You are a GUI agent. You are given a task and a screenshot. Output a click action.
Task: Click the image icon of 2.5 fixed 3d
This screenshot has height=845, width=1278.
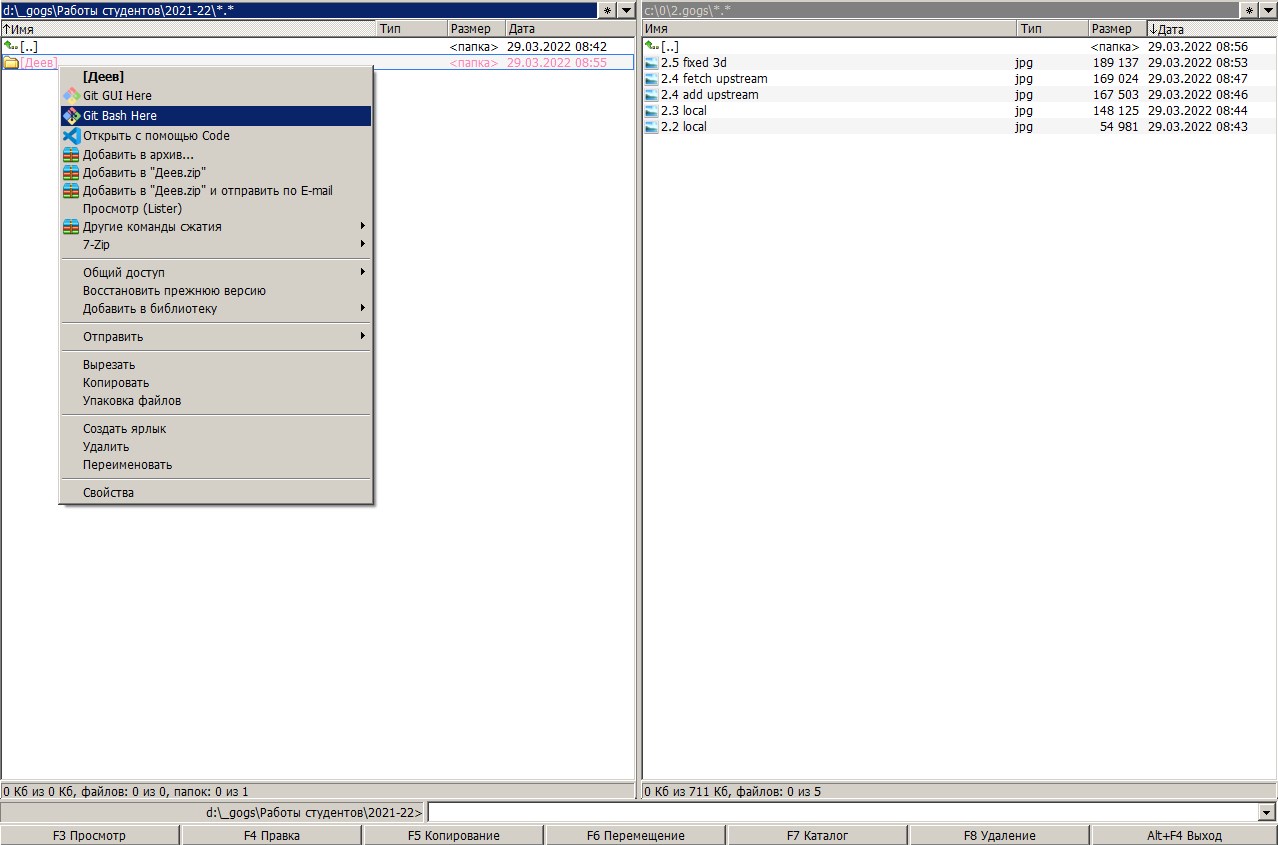coord(652,63)
